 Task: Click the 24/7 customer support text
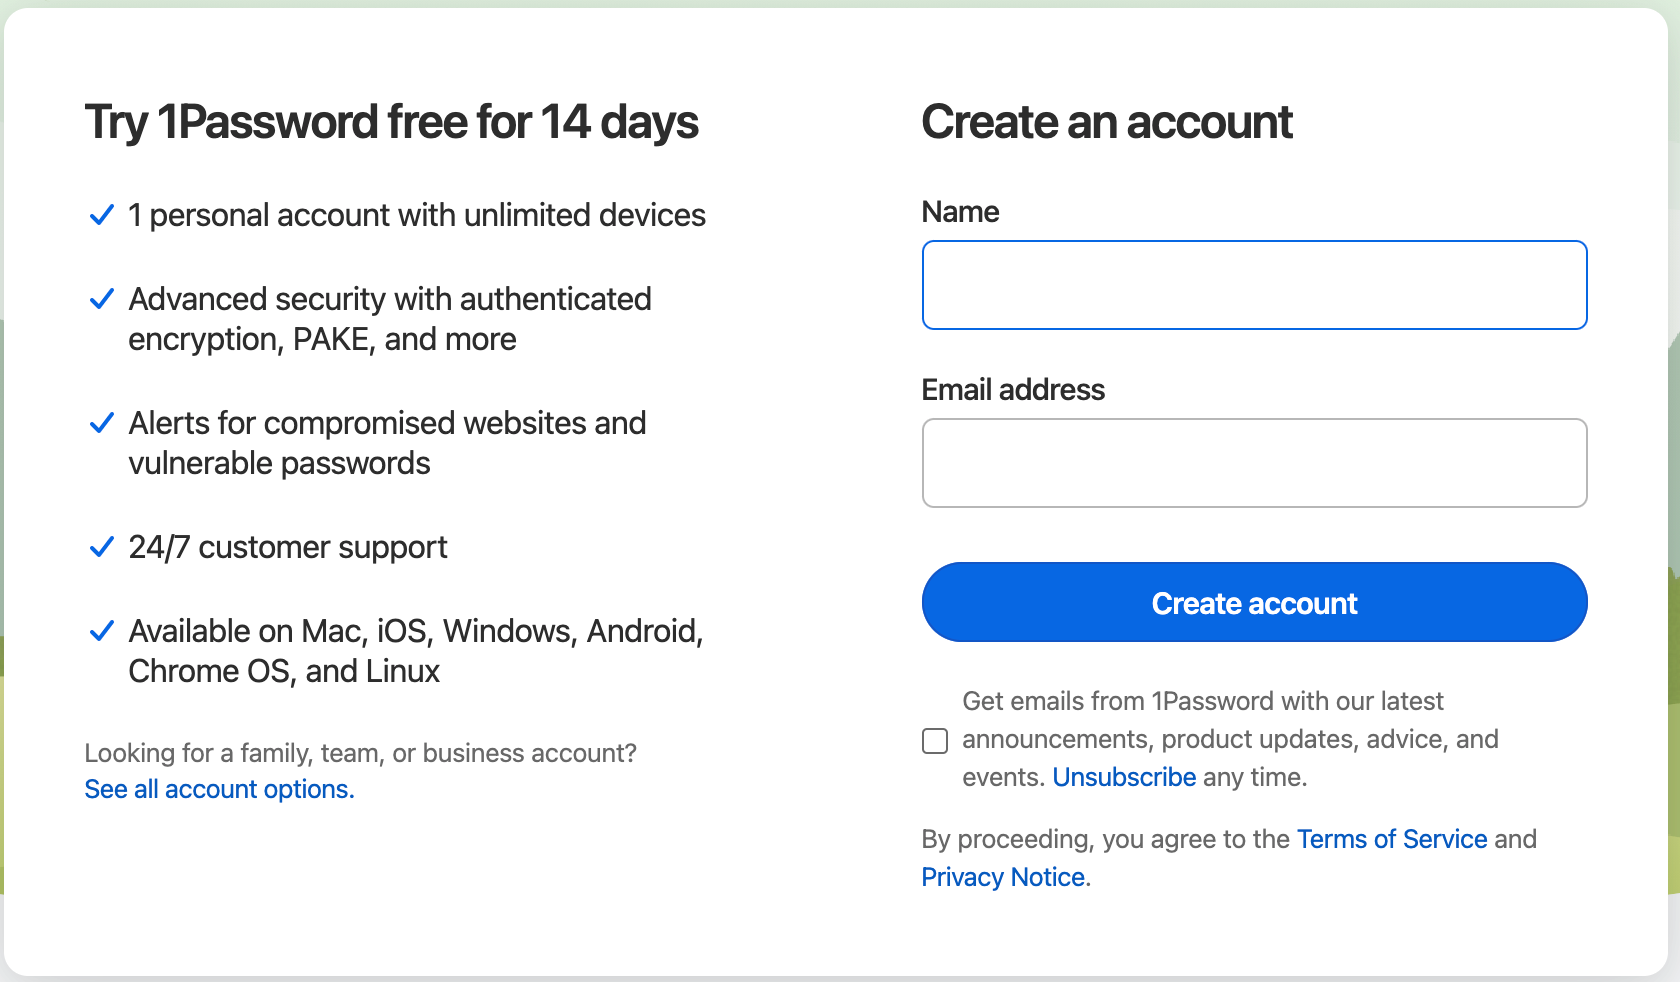tap(288, 548)
